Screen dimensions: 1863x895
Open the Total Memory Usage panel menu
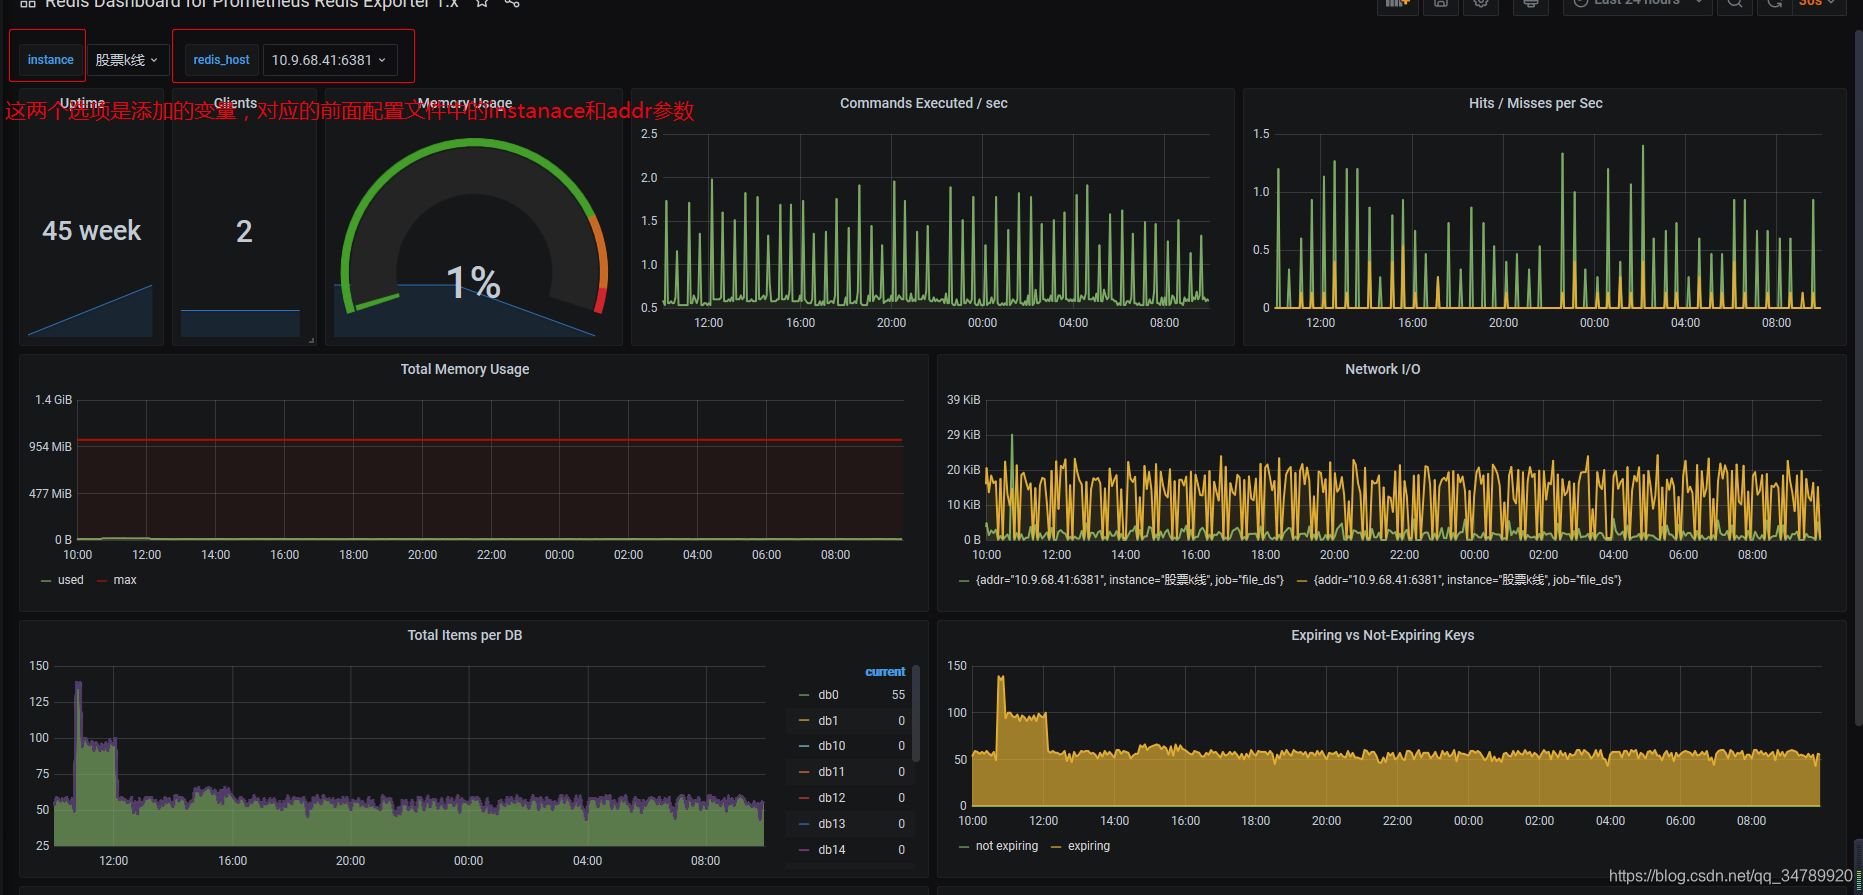pos(465,369)
